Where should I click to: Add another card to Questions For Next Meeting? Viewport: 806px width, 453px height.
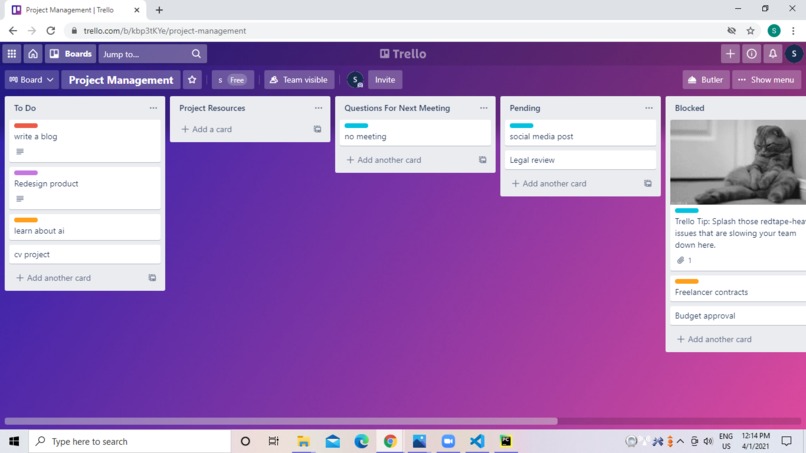384,160
